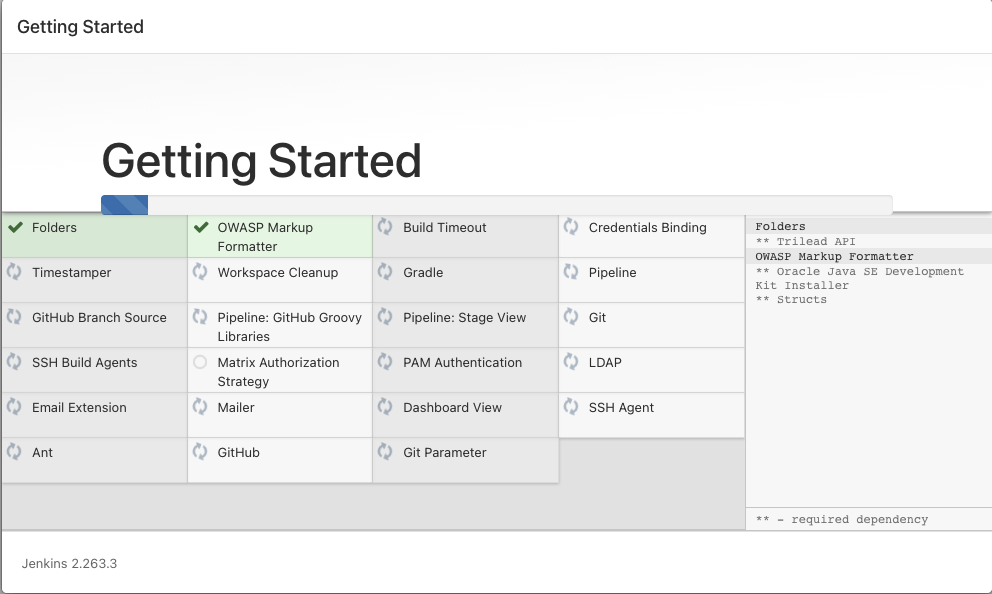Click the required dependency legend text
992x594 pixels.
point(841,519)
